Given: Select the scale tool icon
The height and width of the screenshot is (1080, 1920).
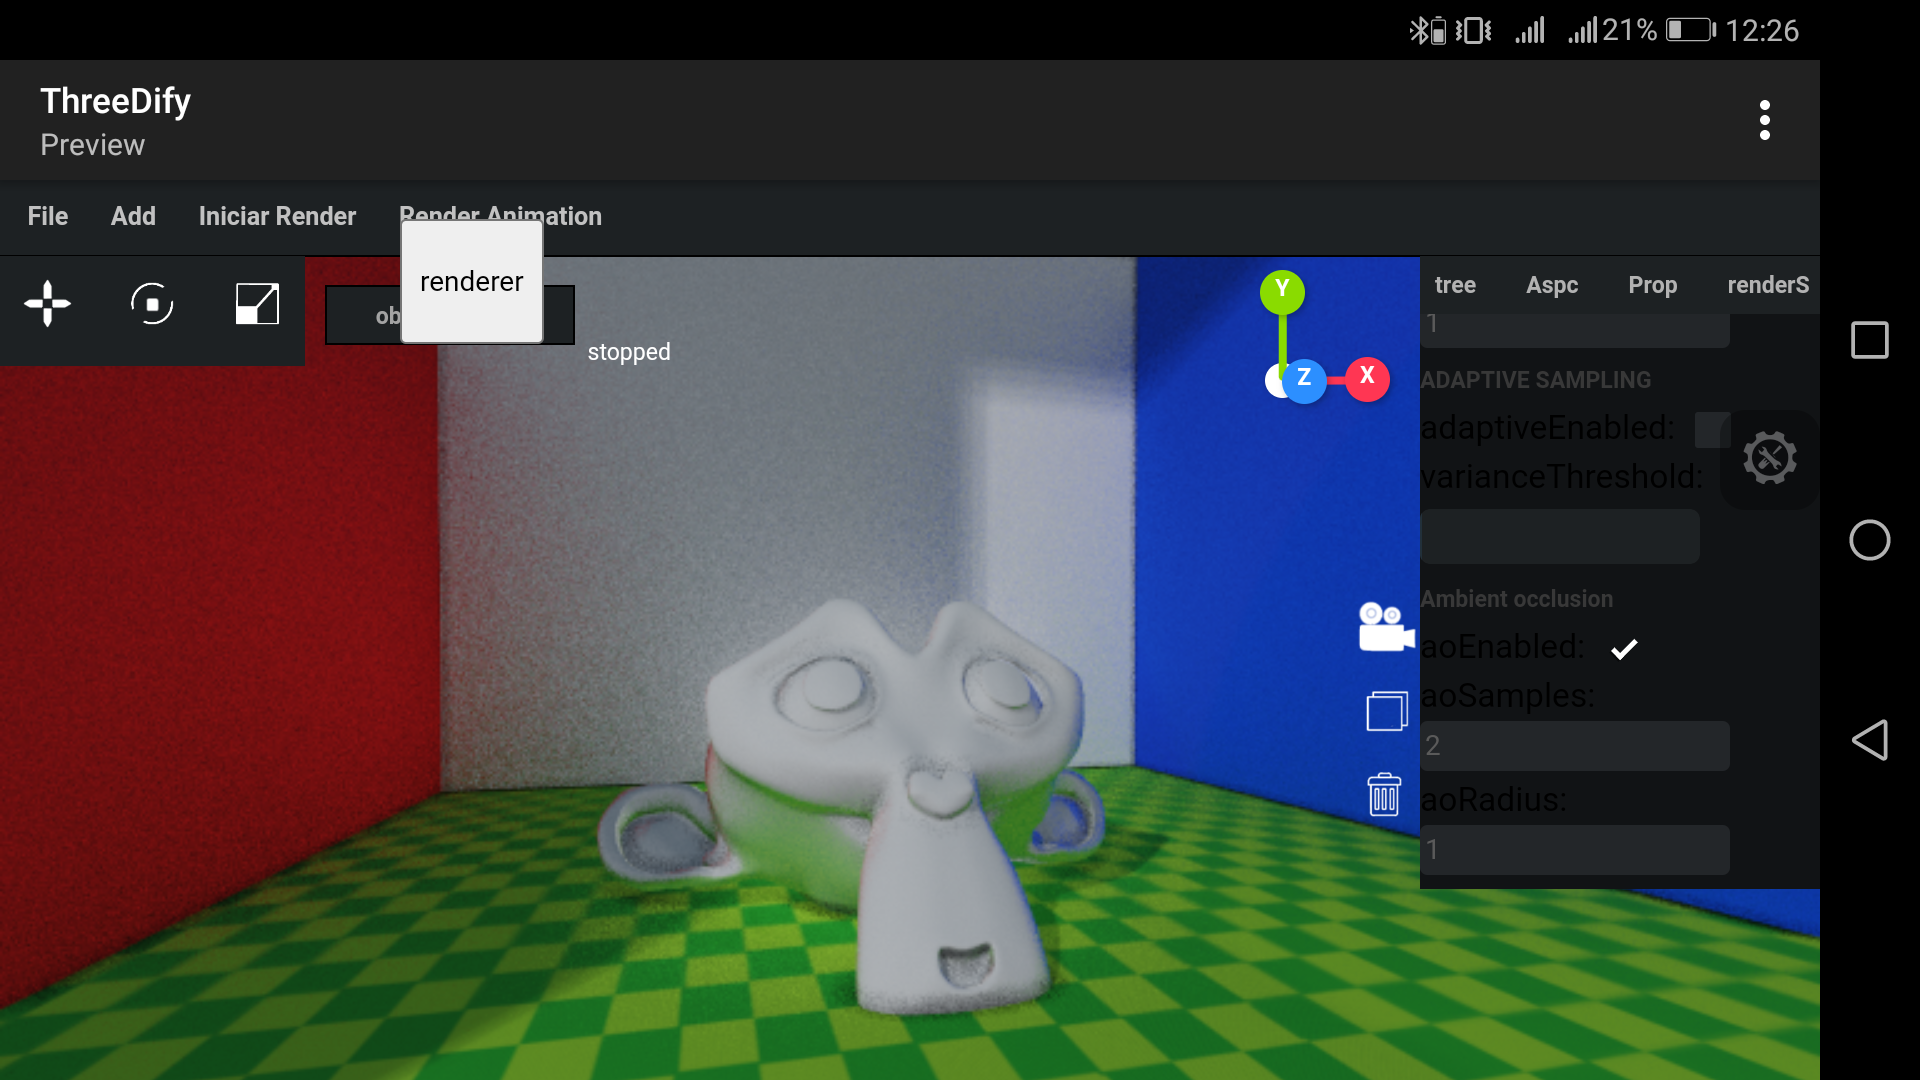Looking at the screenshot, I should pyautogui.click(x=257, y=304).
